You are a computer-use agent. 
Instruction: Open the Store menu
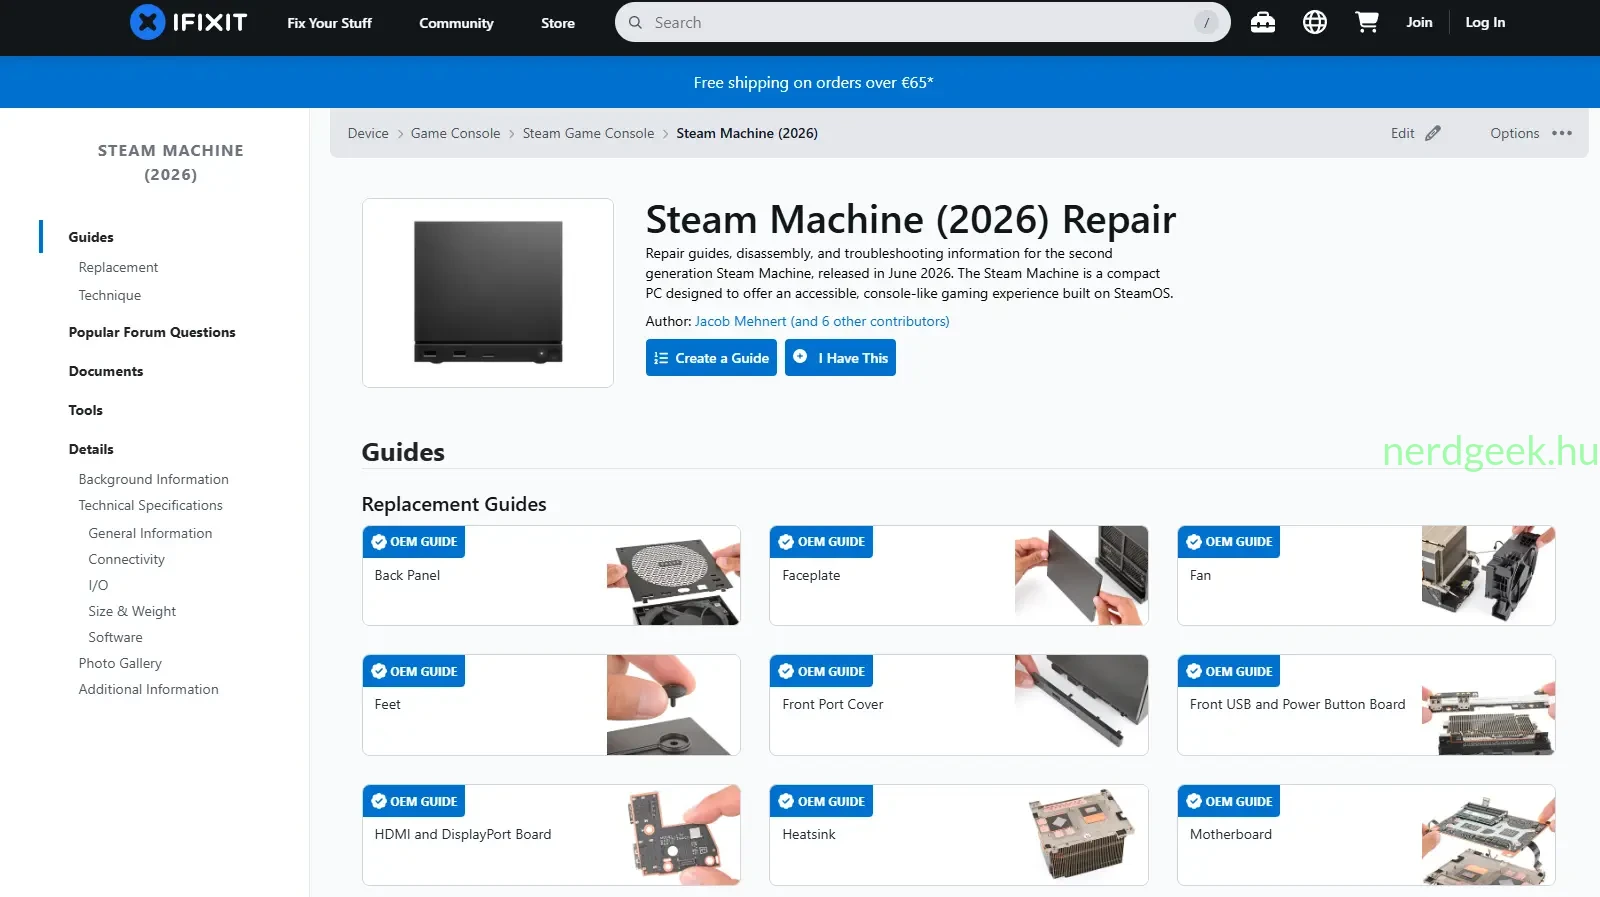558,23
